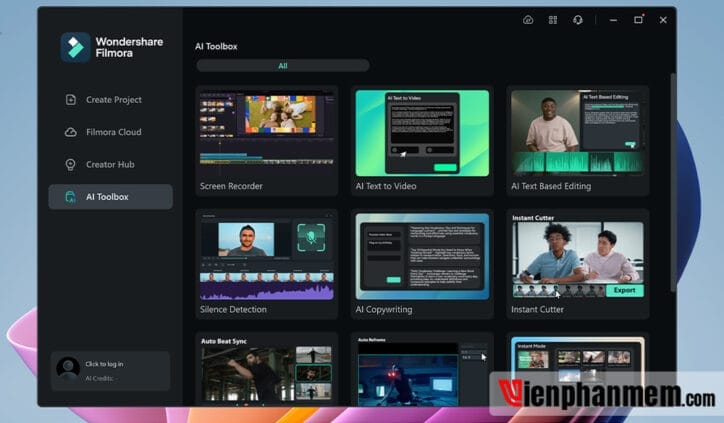Click the Wondershare Filmora logo icon
Viewport: 724px width, 423px height.
click(x=75, y=47)
